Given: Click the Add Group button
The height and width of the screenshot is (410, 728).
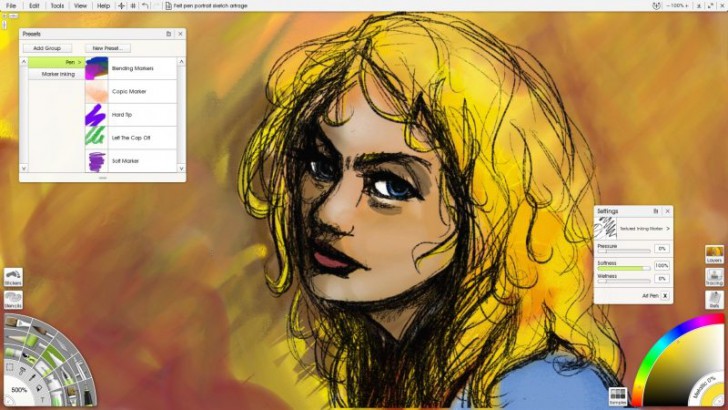Looking at the screenshot, I should [x=47, y=48].
